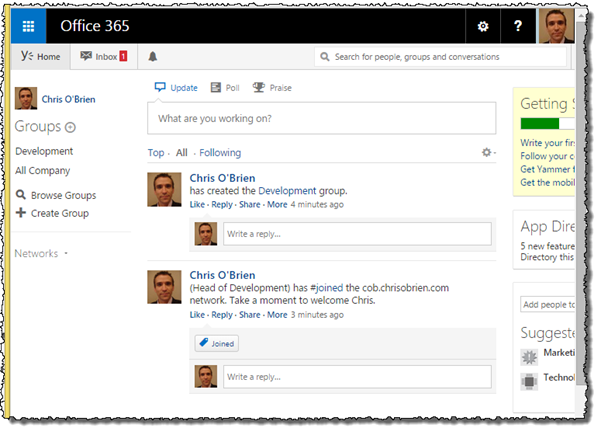The height and width of the screenshot is (435, 601).
Task: Switch feed to Top
Action: [156, 153]
